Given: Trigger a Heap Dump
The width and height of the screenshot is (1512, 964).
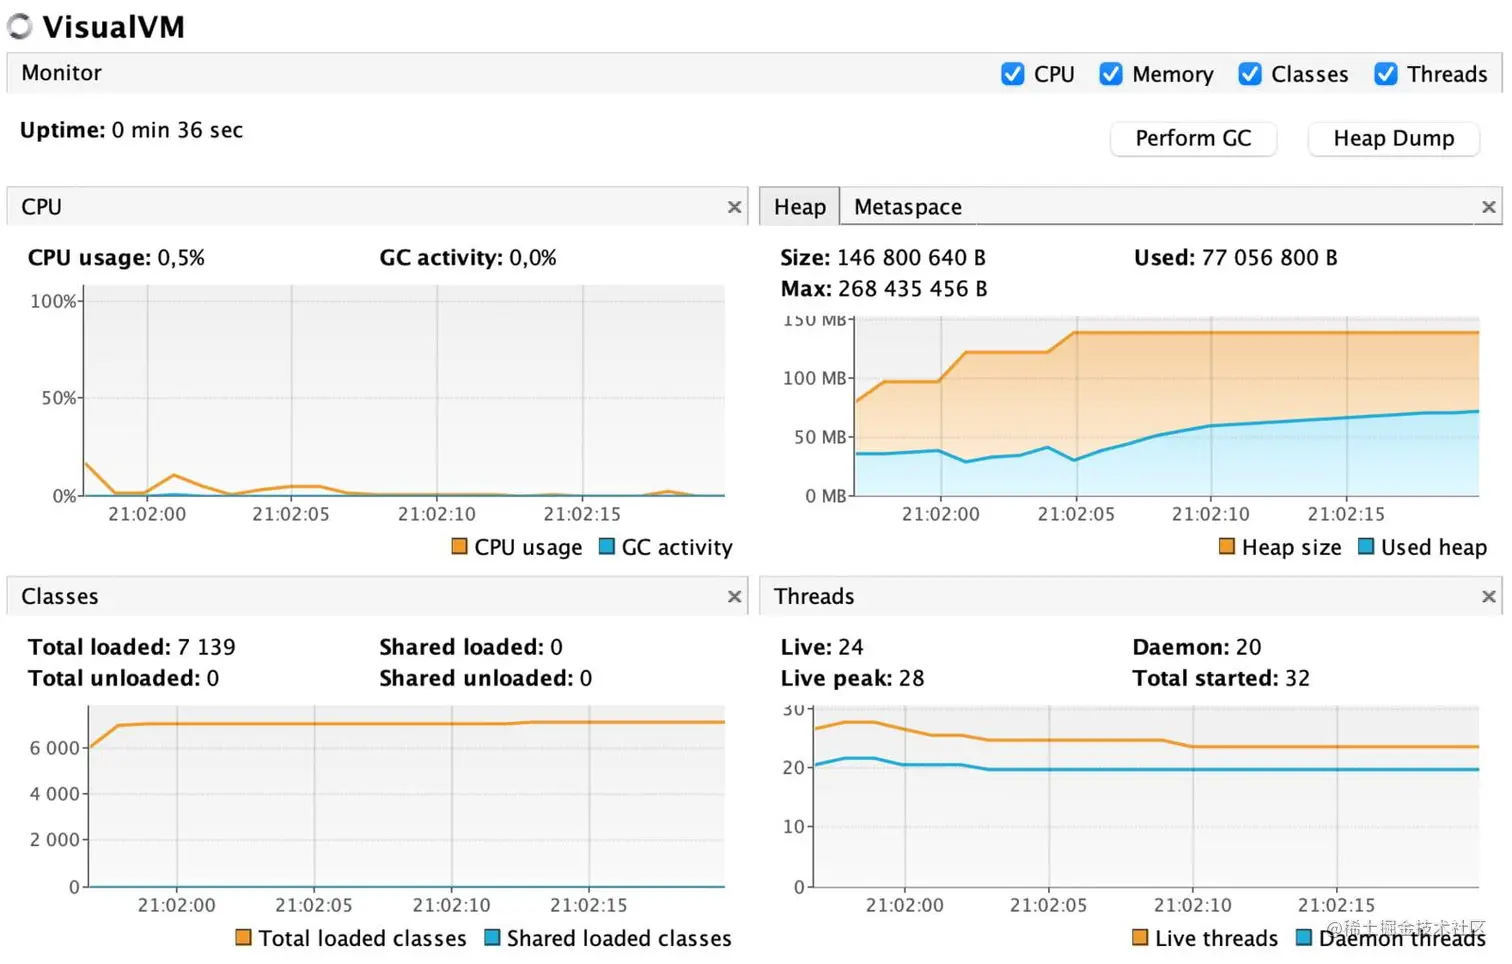Looking at the screenshot, I should [x=1393, y=138].
